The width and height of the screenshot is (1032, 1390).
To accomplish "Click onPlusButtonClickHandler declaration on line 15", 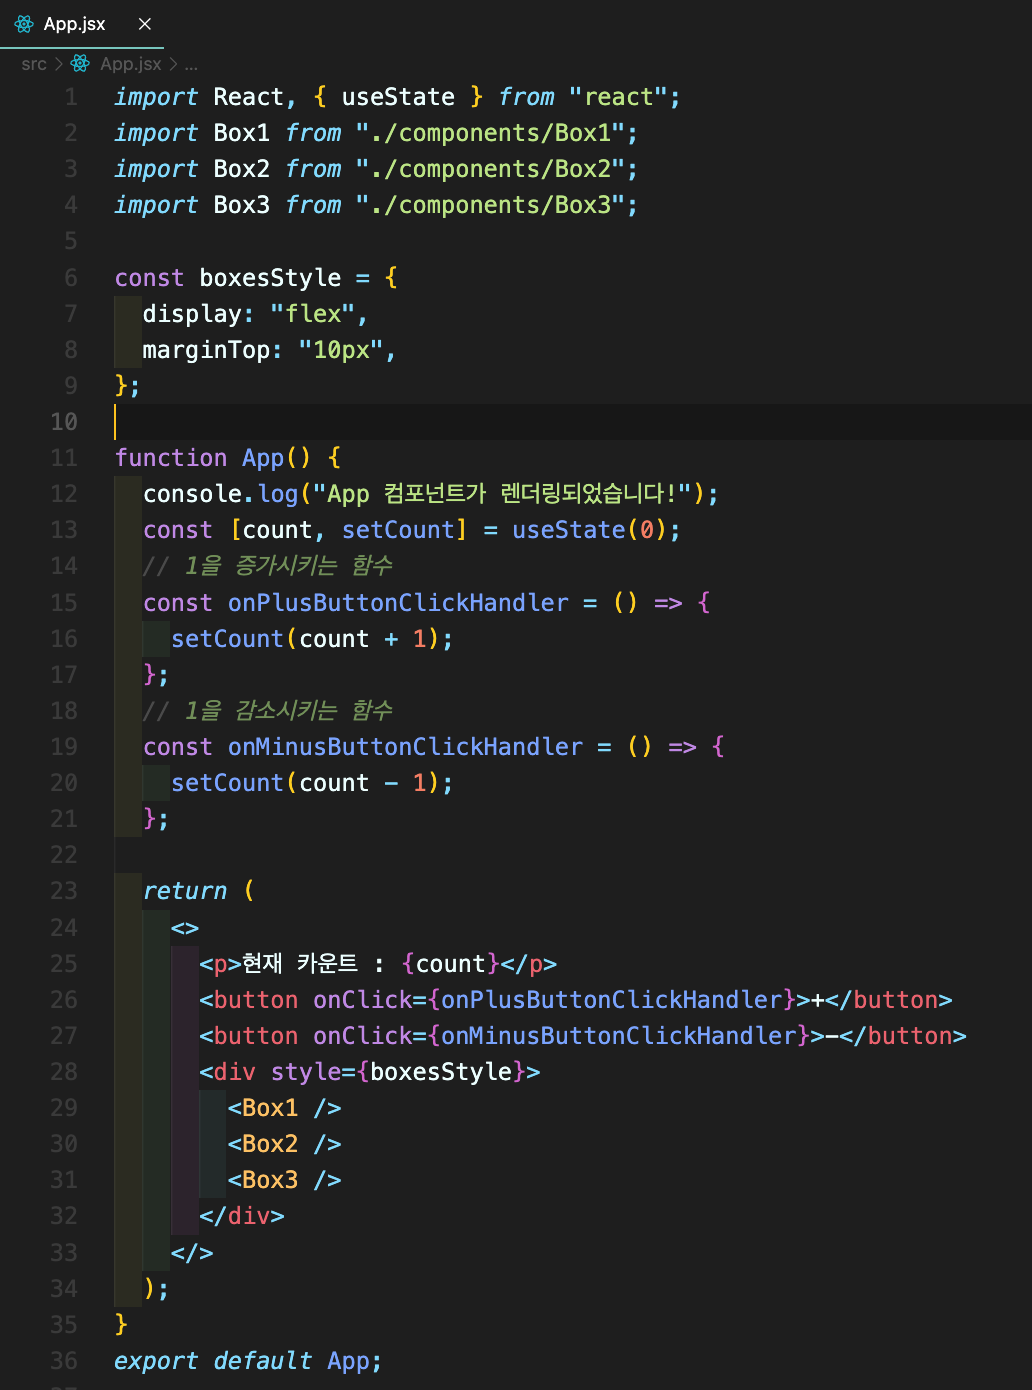I will click(x=398, y=603).
